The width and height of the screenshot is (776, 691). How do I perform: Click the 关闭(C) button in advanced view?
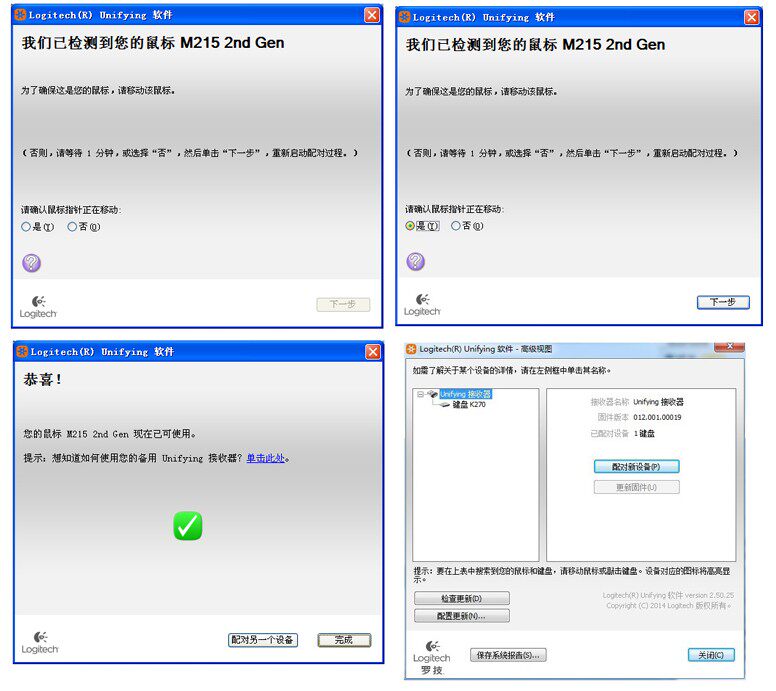pos(711,655)
